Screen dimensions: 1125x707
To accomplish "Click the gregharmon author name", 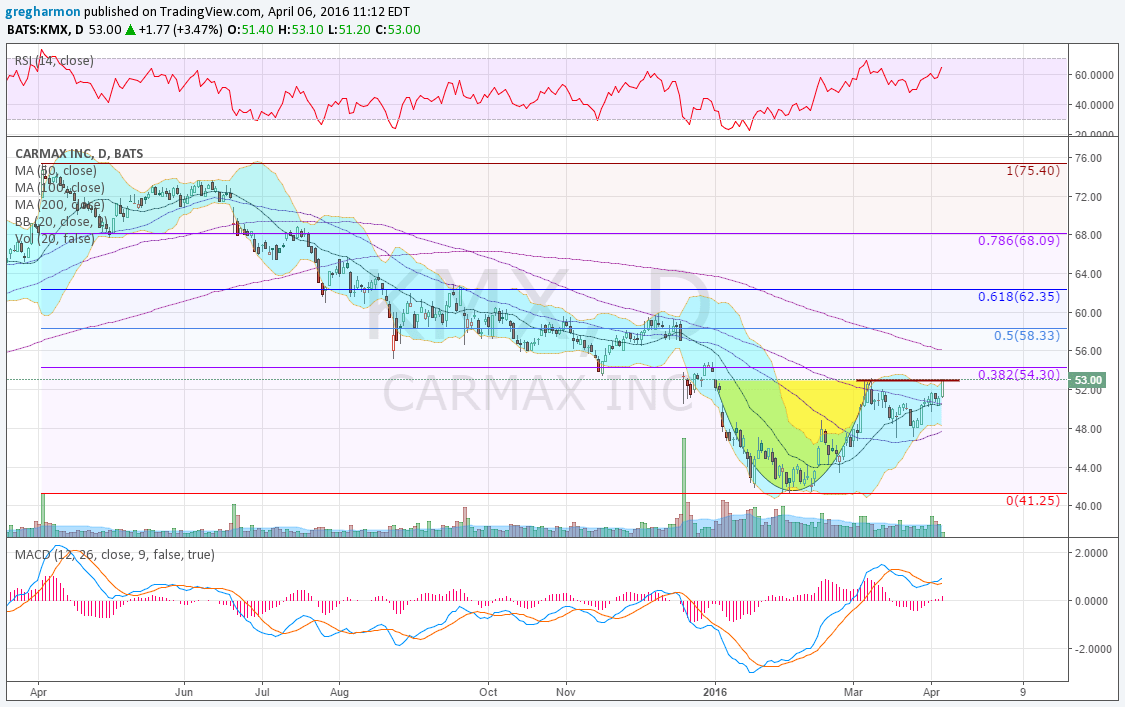I will tap(44, 11).
